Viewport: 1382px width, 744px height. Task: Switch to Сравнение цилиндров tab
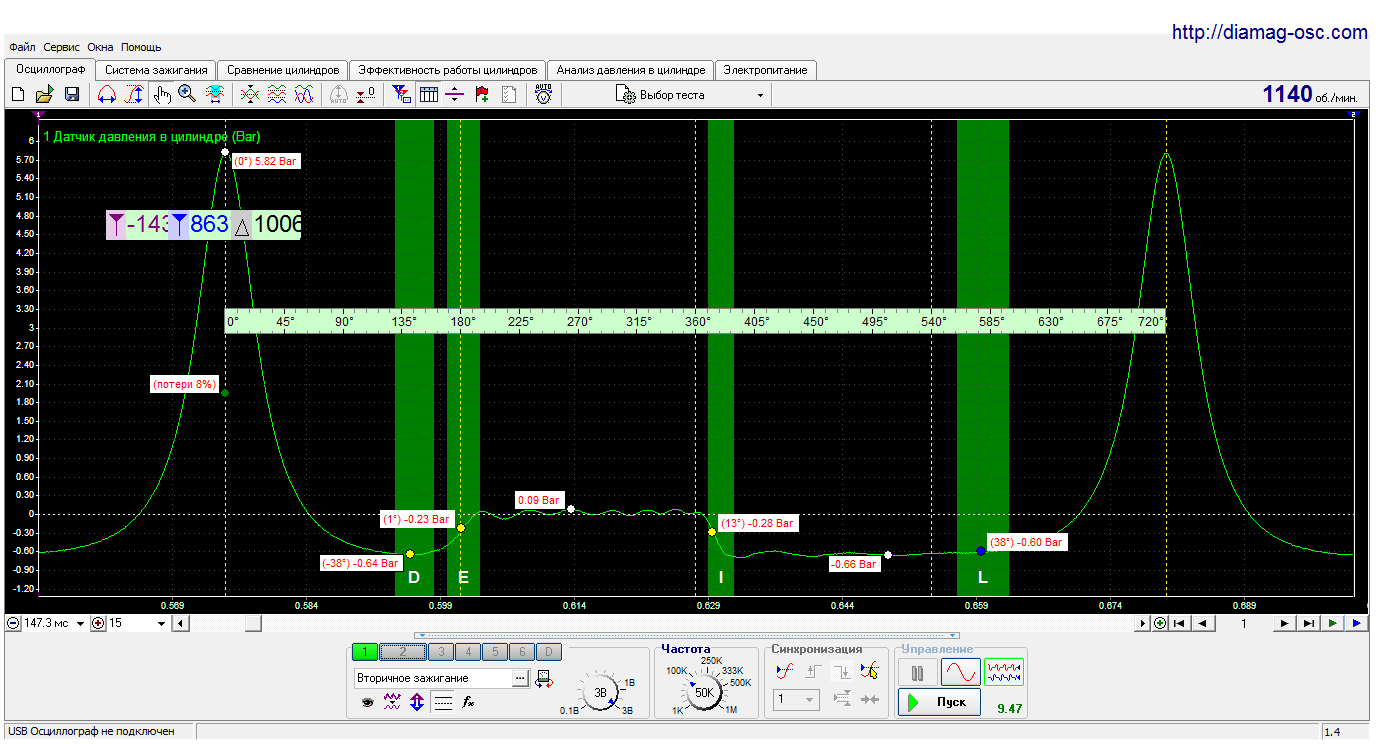283,70
